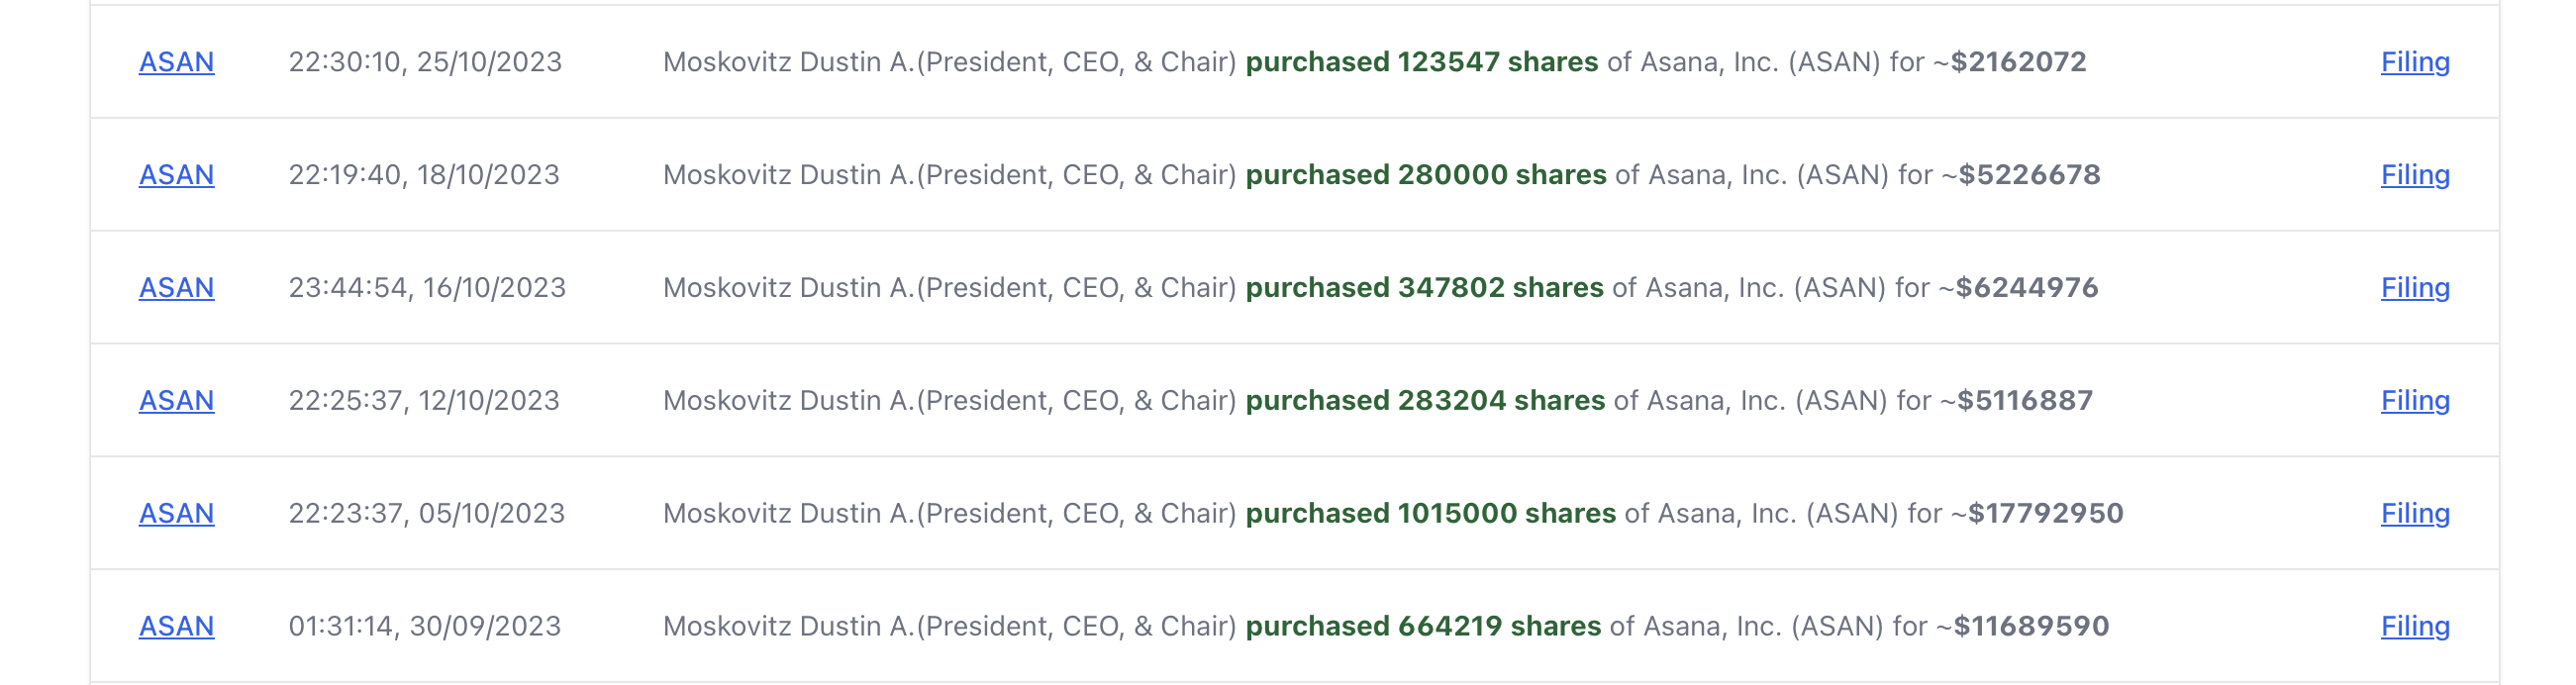Click the "purchased 347802 shares" green text
The height and width of the screenshot is (685, 2576).
(x=1424, y=288)
